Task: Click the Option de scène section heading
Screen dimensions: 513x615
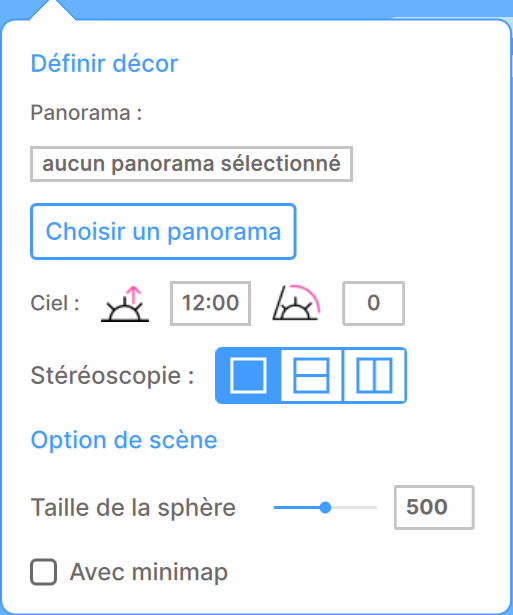Action: (x=124, y=440)
